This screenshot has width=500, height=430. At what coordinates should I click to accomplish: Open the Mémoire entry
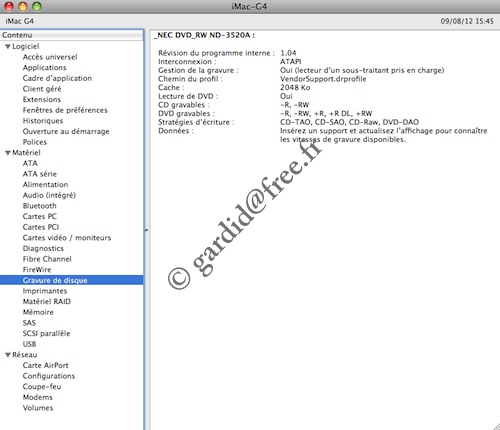click(x=38, y=312)
